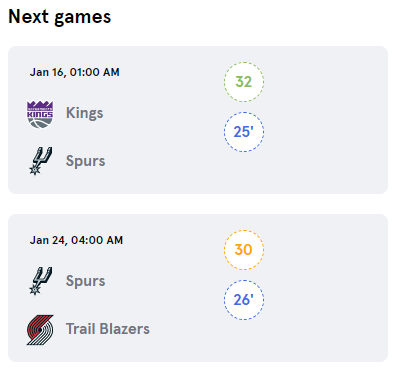The height and width of the screenshot is (369, 395).
Task: Click the Jan 16, 01:00 AM date
Action: [x=75, y=72]
